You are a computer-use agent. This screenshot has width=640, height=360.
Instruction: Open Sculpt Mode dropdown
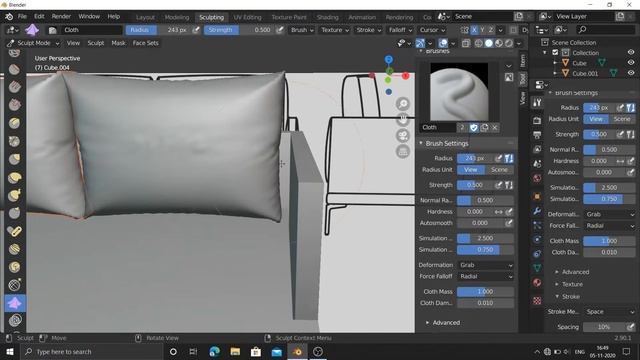click(x=33, y=43)
